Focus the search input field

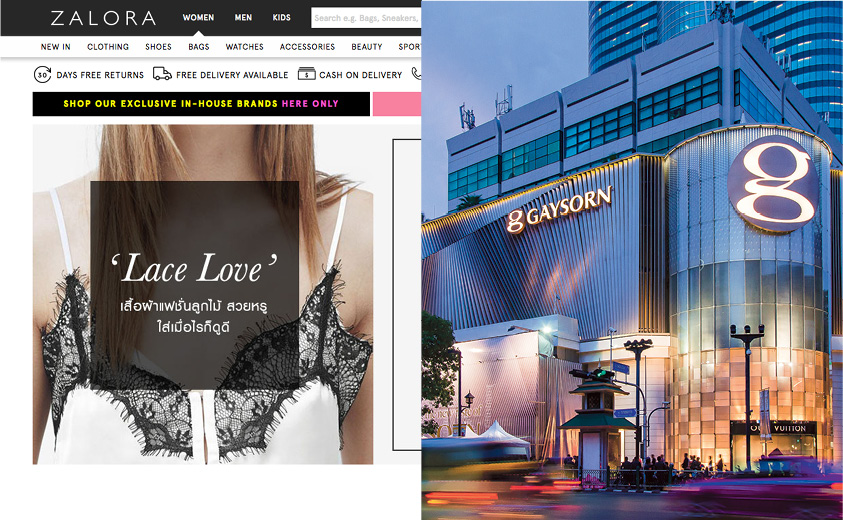pyautogui.click(x=366, y=18)
